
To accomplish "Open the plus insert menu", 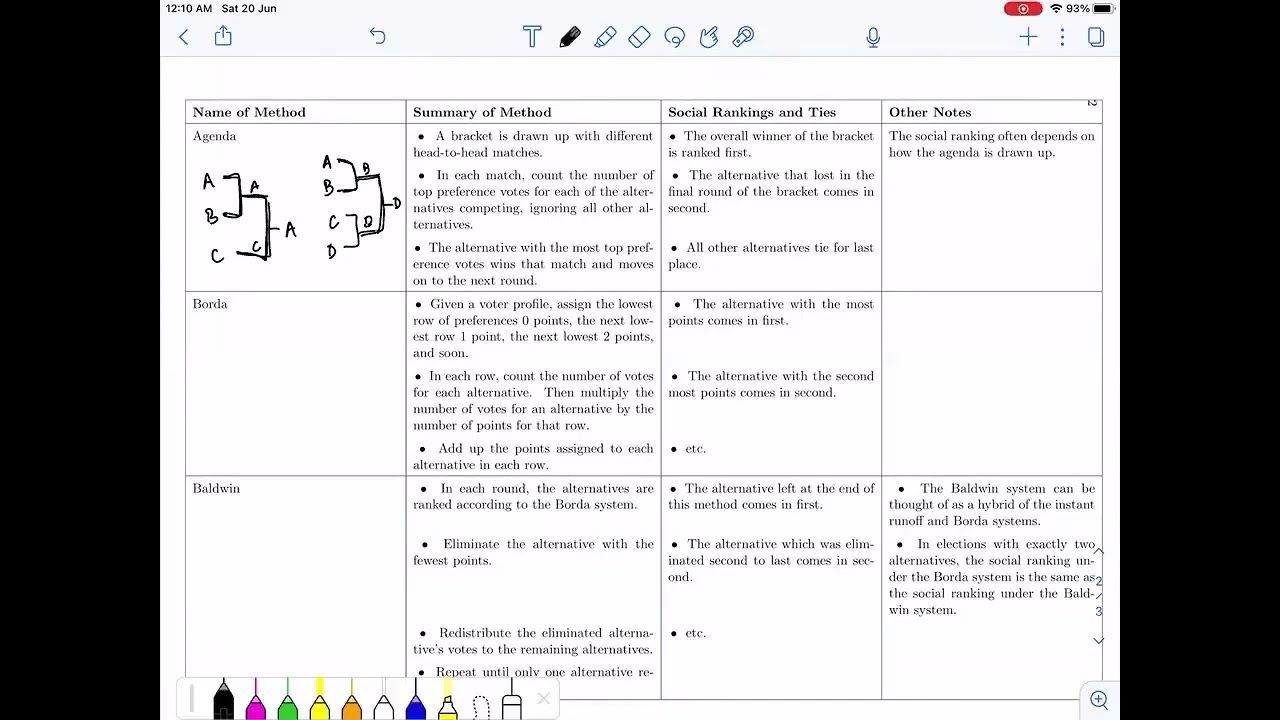I will click(x=1028, y=37).
